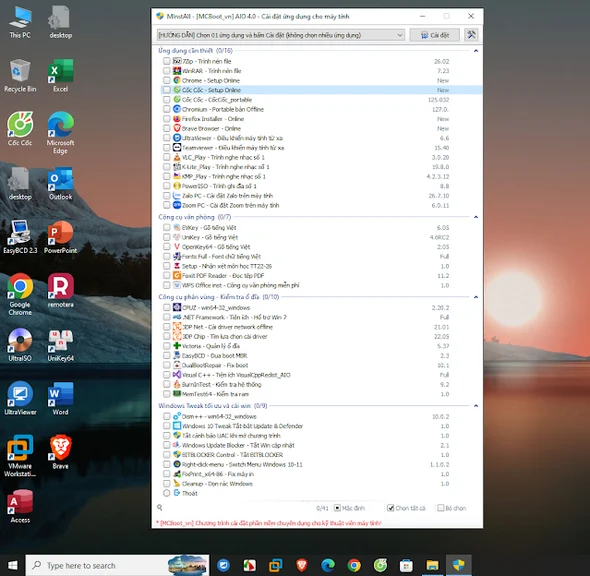Open the Recycle Bin on desktop
The height and width of the screenshot is (576, 590).
[x=20, y=75]
